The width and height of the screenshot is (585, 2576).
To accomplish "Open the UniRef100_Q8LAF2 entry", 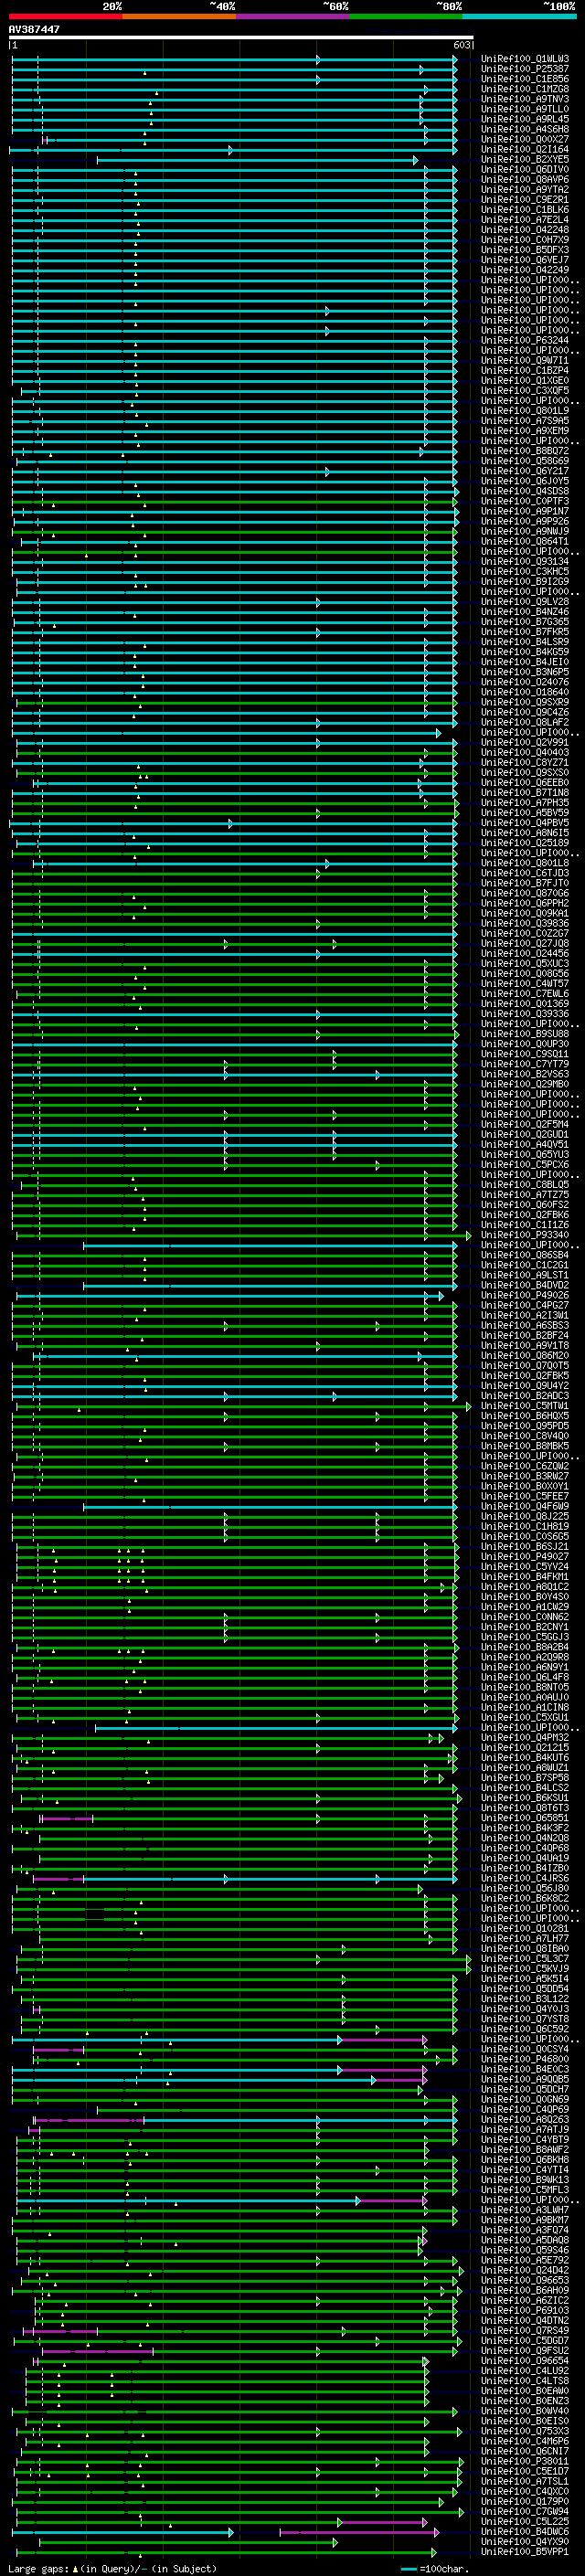I will [525, 722].
